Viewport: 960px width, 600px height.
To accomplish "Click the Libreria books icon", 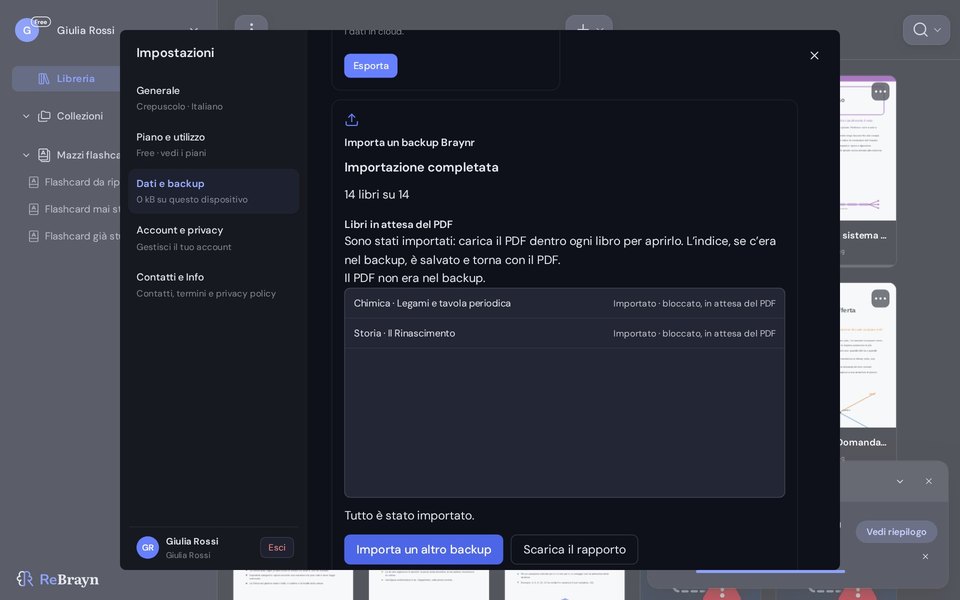I will 43,78.
